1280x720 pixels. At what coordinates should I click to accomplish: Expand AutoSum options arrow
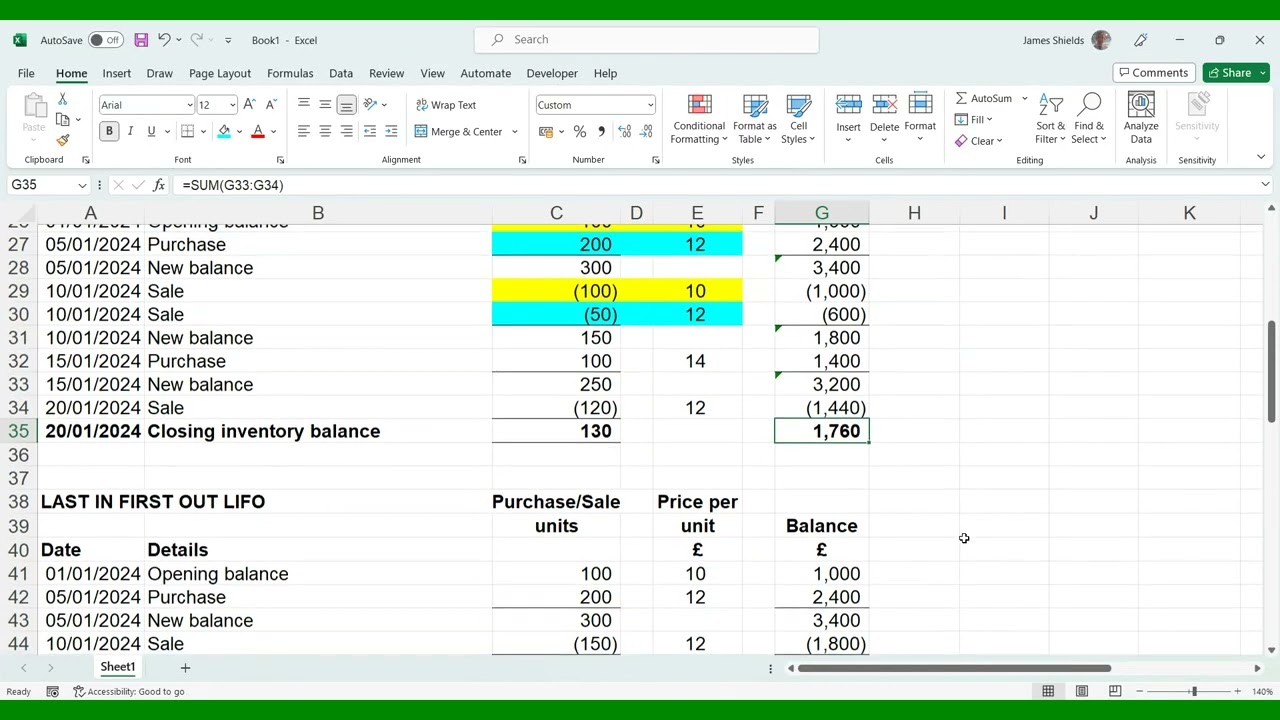[1025, 98]
